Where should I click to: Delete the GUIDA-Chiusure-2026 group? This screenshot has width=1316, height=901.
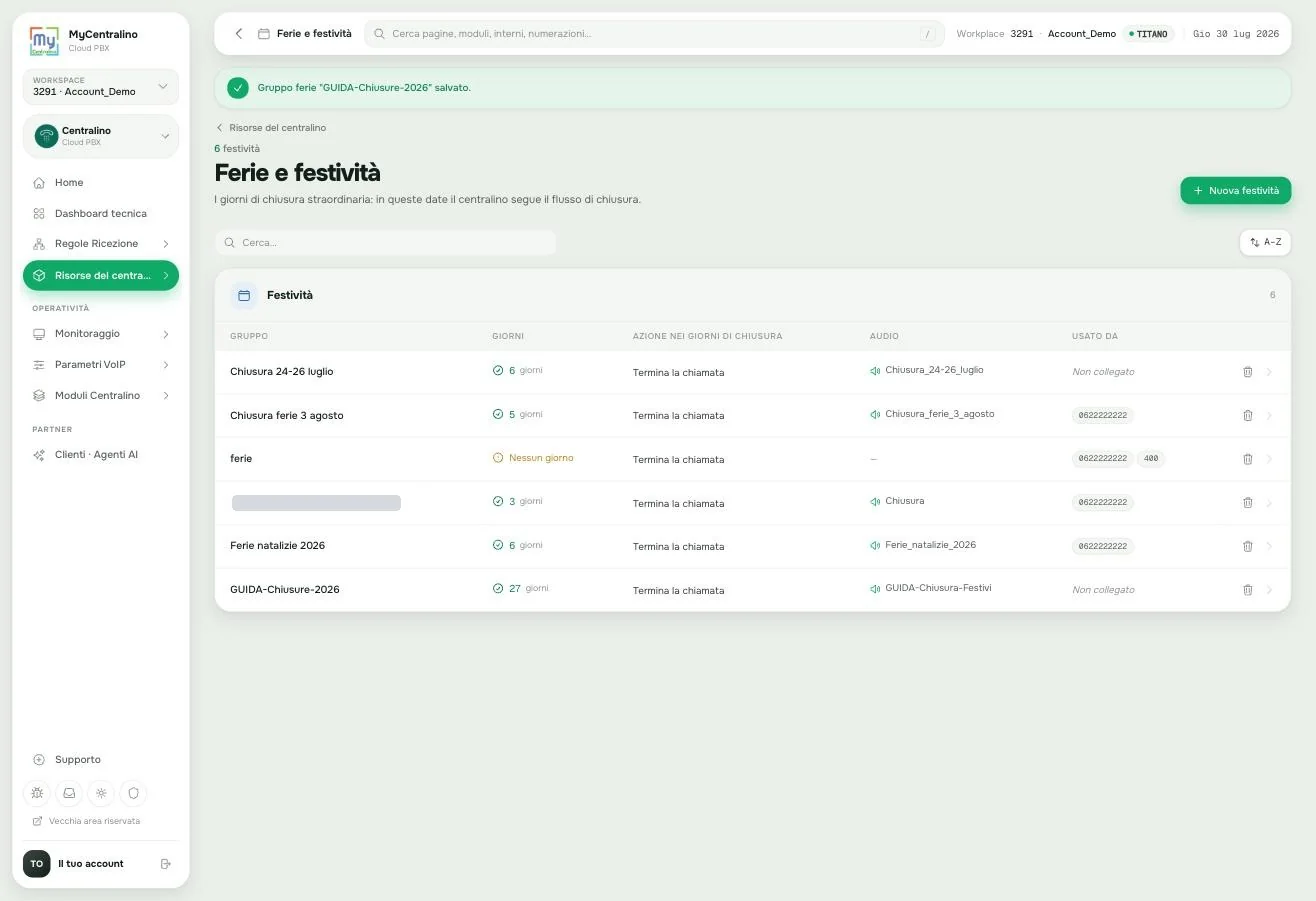pos(1247,590)
